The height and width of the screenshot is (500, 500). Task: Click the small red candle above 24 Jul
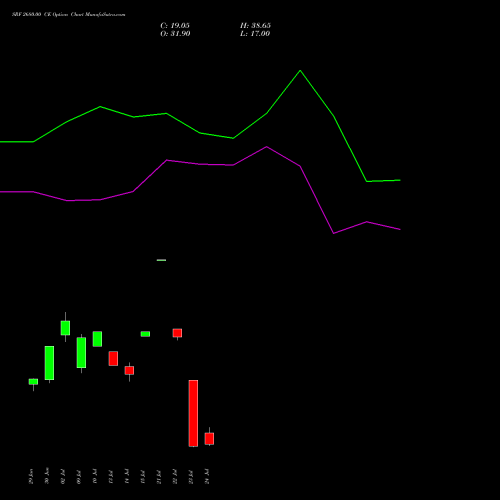(209, 439)
